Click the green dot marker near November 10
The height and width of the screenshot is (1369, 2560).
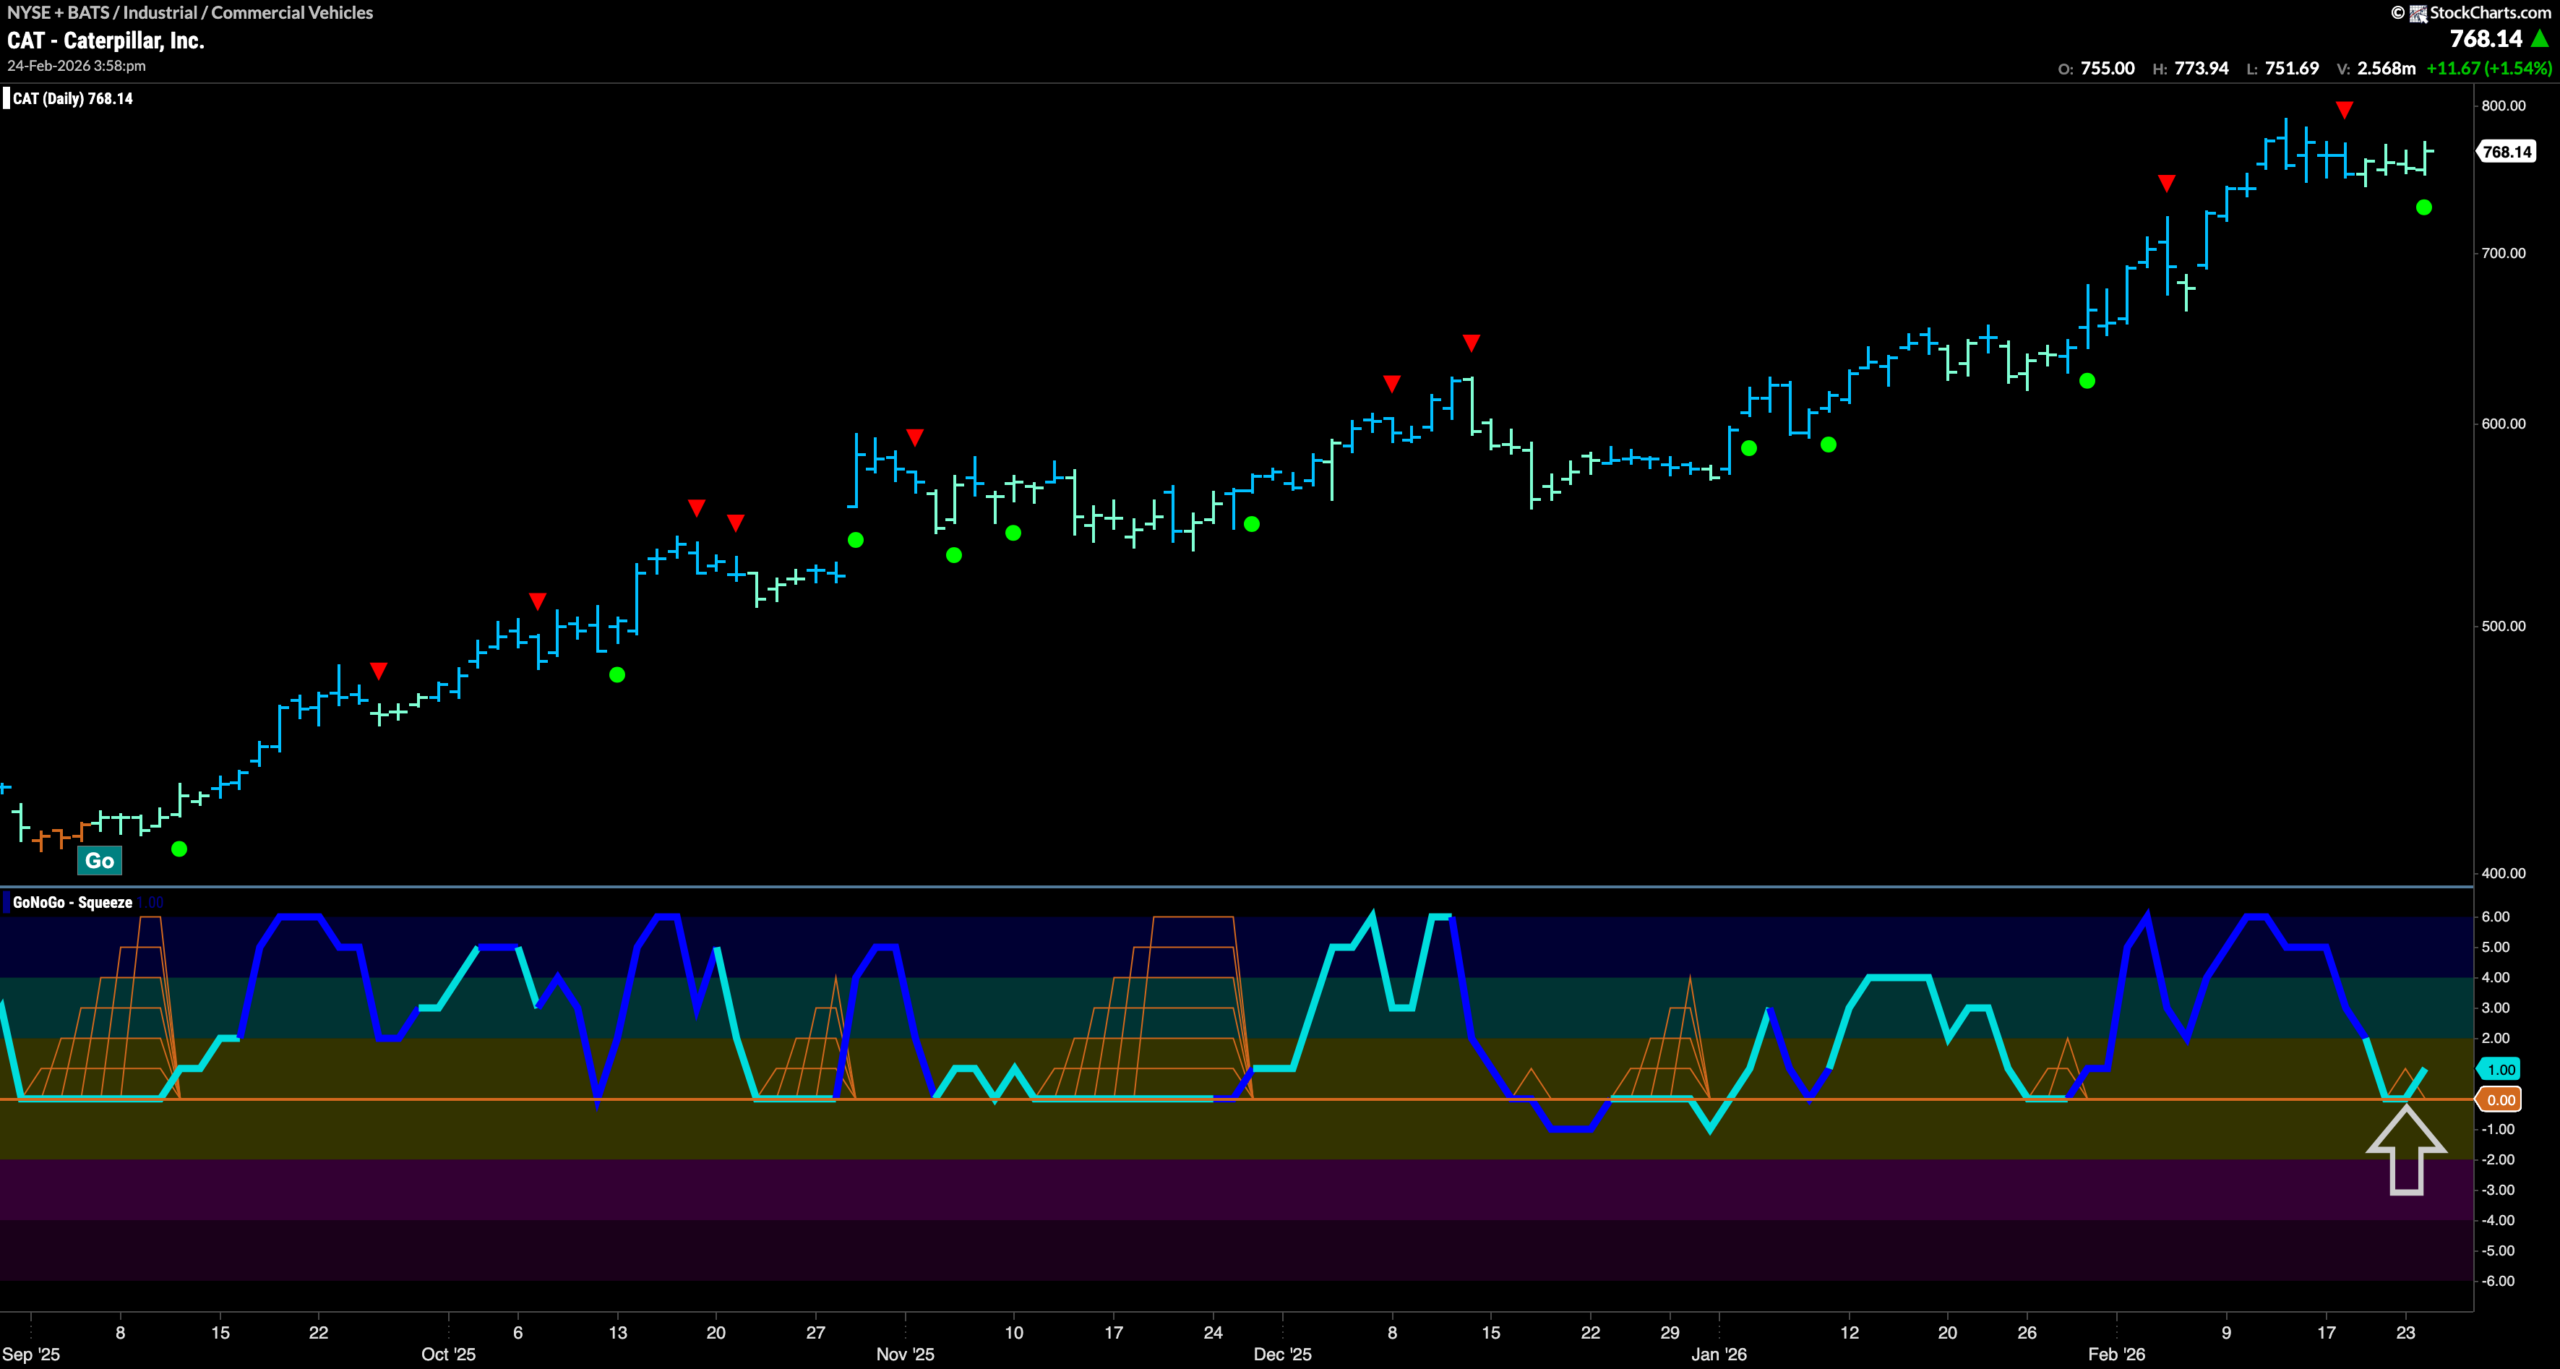(1013, 533)
